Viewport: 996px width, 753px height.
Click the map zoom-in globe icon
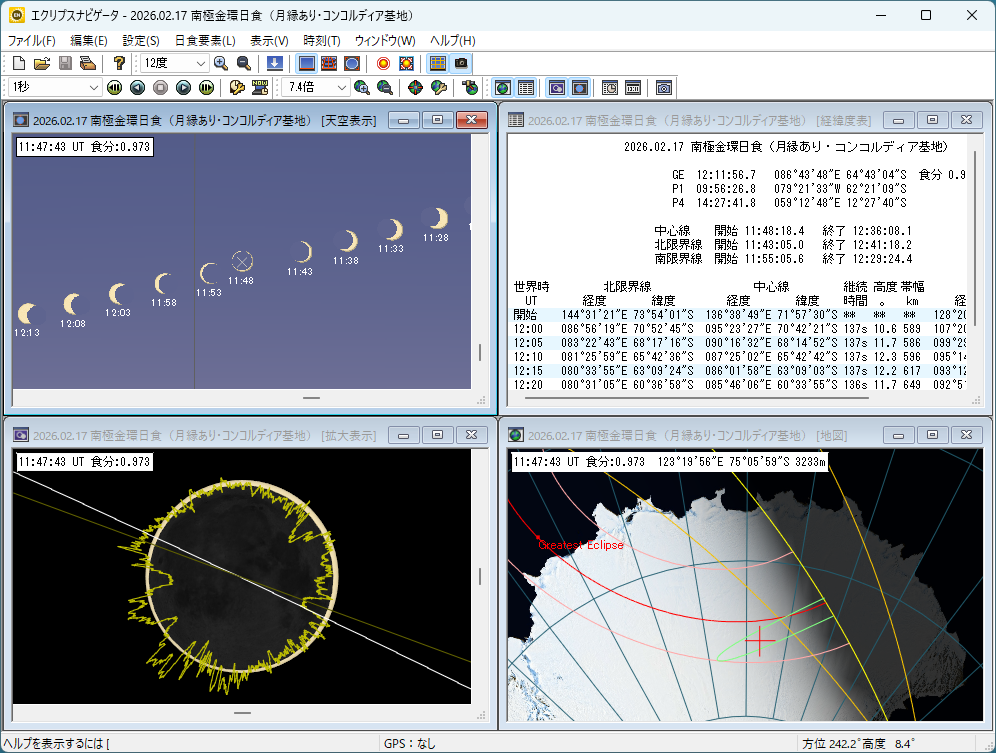(x=360, y=88)
